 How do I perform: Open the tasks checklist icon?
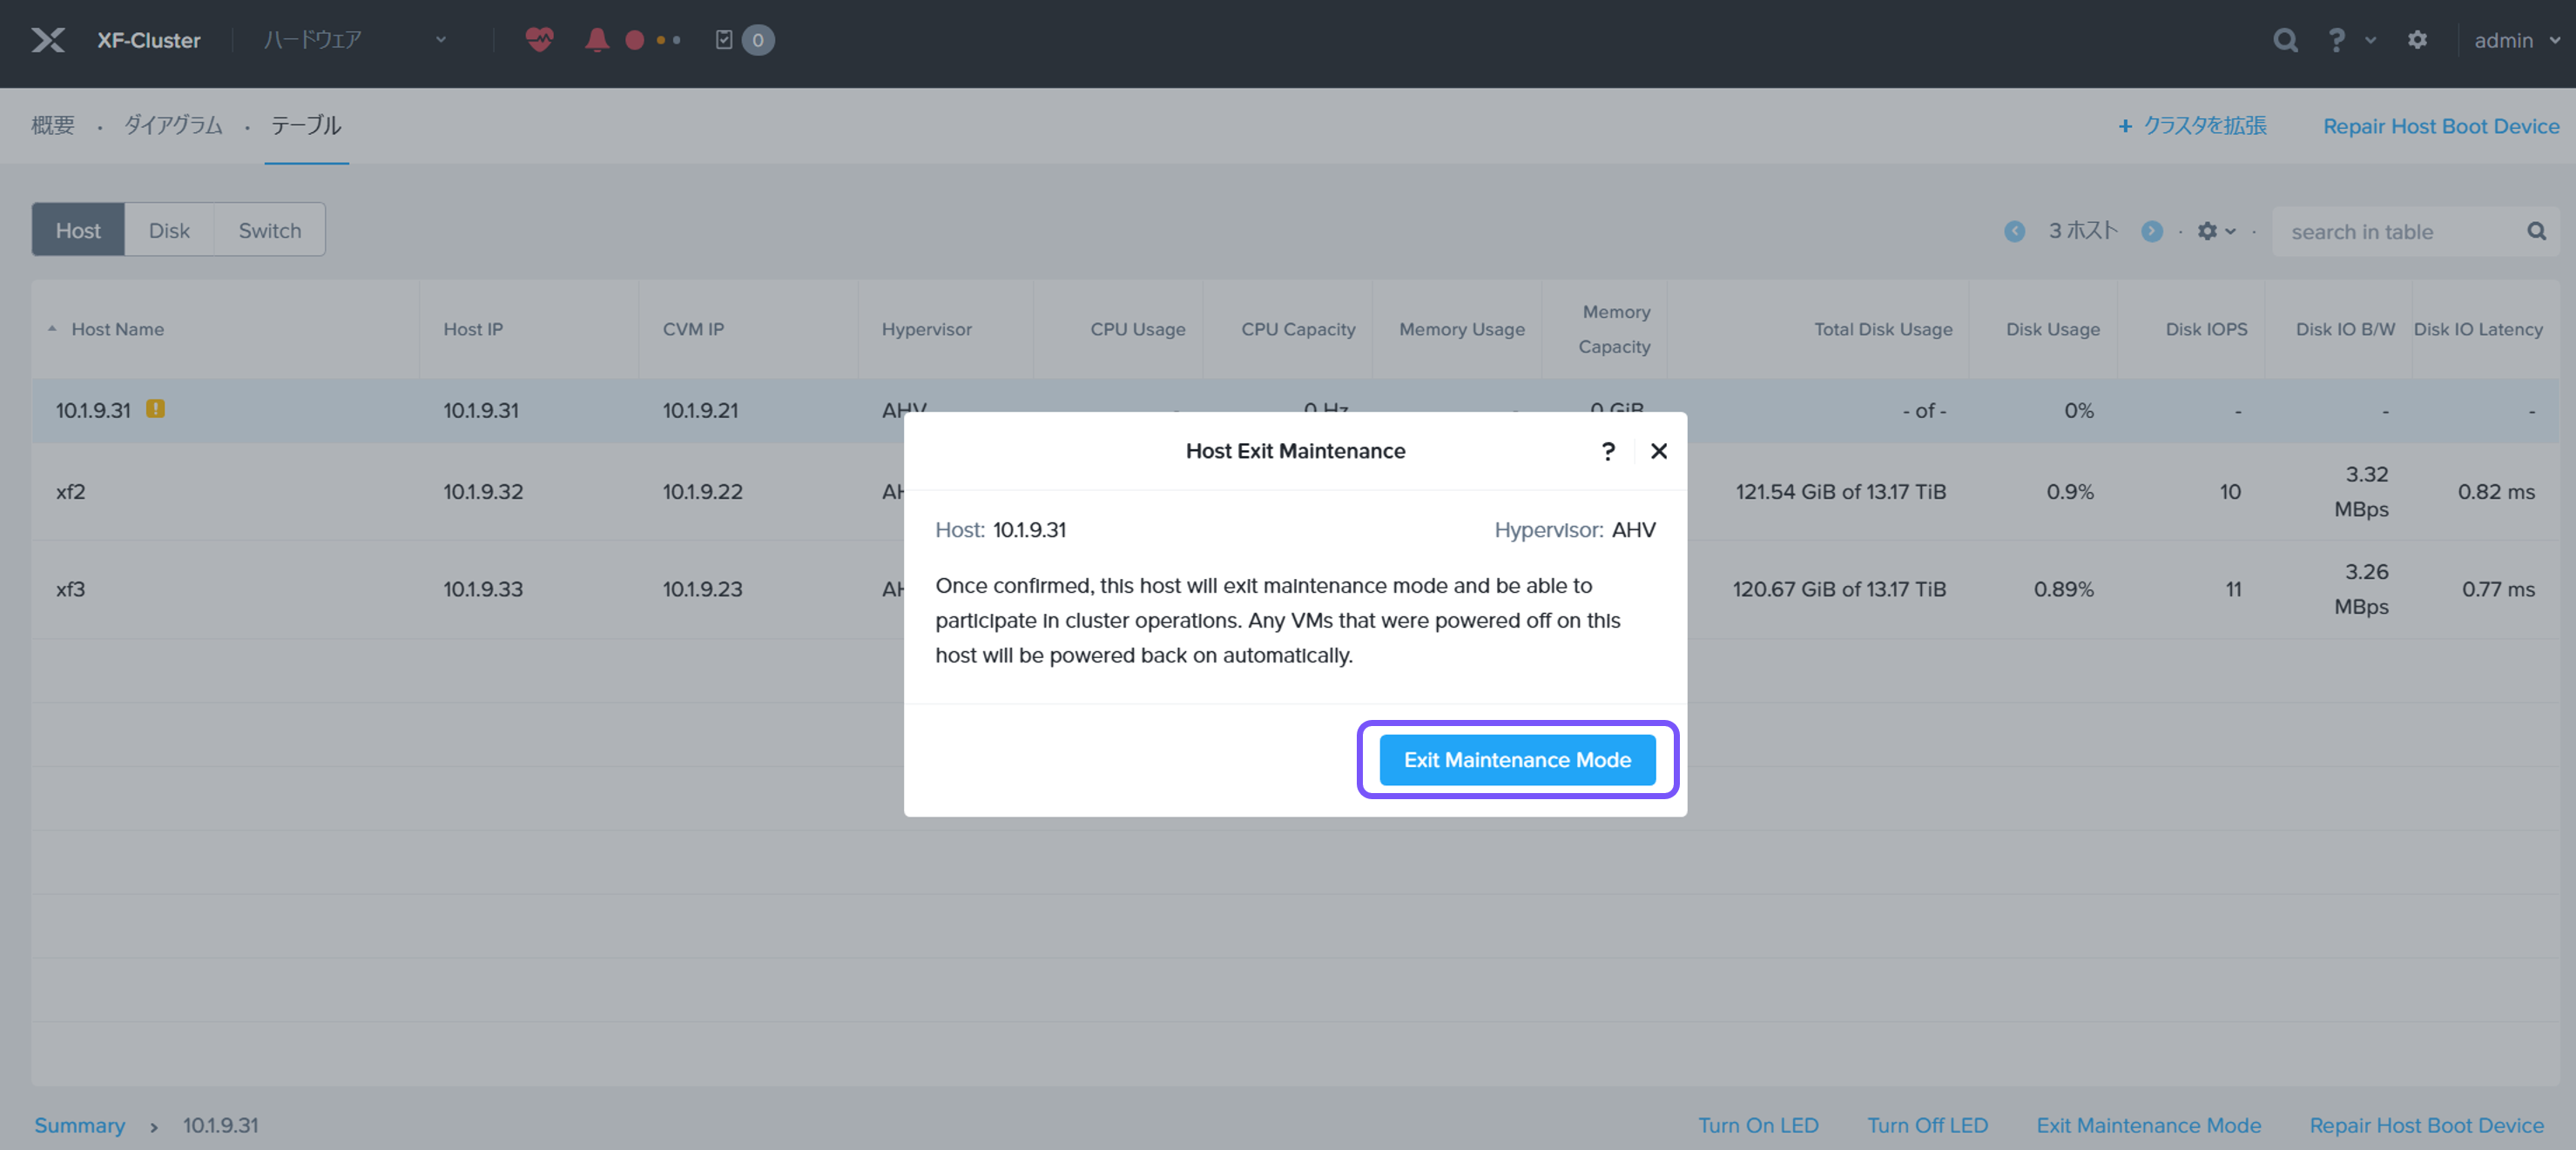[x=725, y=40]
